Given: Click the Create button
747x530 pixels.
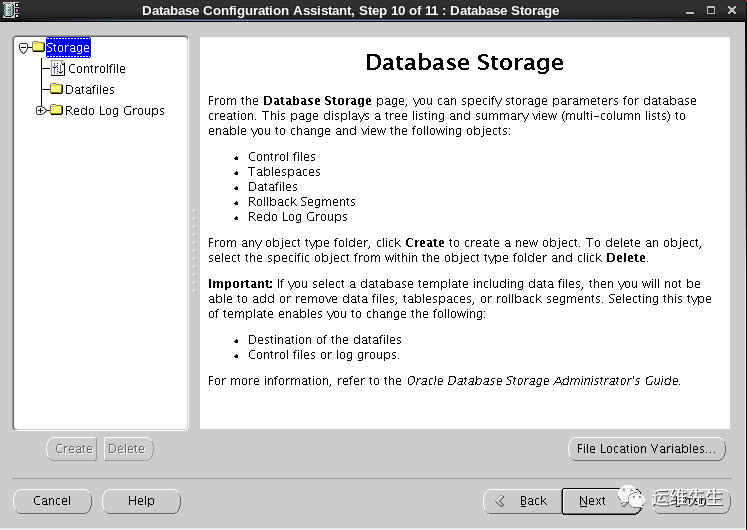Looking at the screenshot, I should tap(73, 449).
